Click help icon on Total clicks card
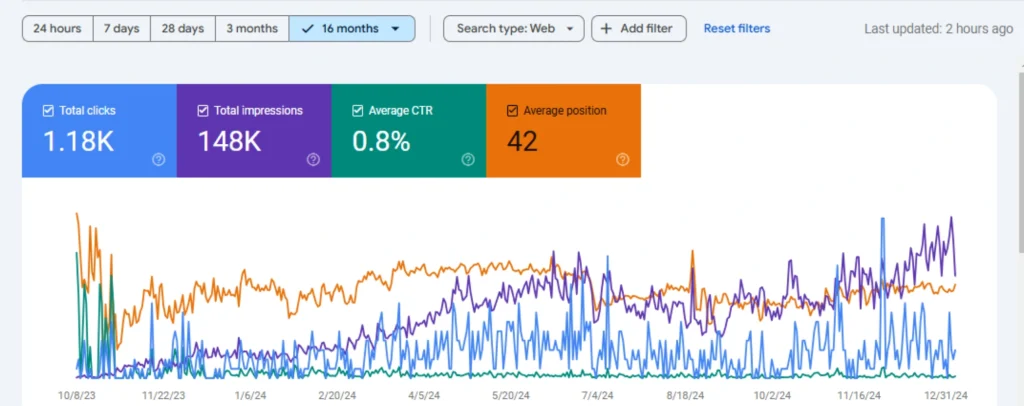Screen dimensions: 1024x406 tap(158, 159)
